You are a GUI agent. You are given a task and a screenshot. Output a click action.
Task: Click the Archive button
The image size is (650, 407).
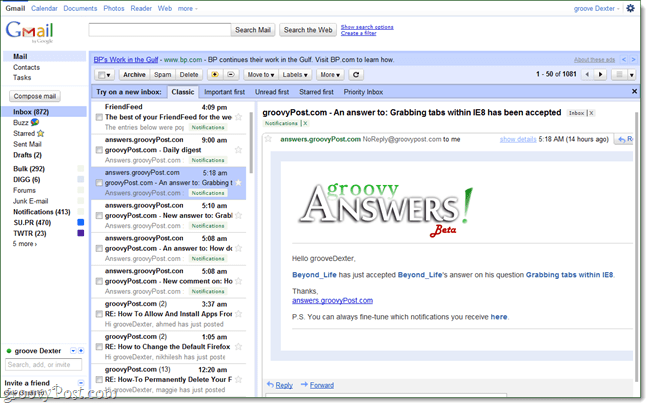134,75
